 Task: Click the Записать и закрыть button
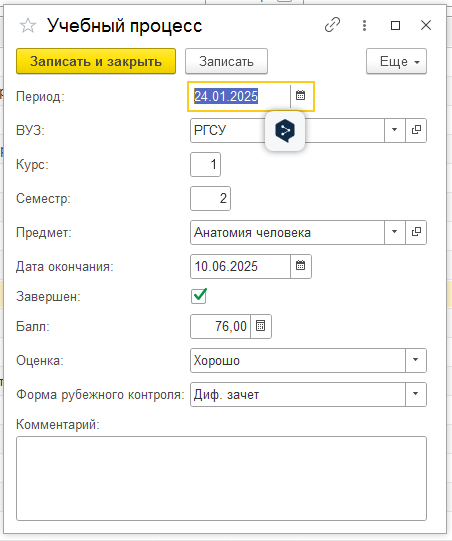click(96, 61)
